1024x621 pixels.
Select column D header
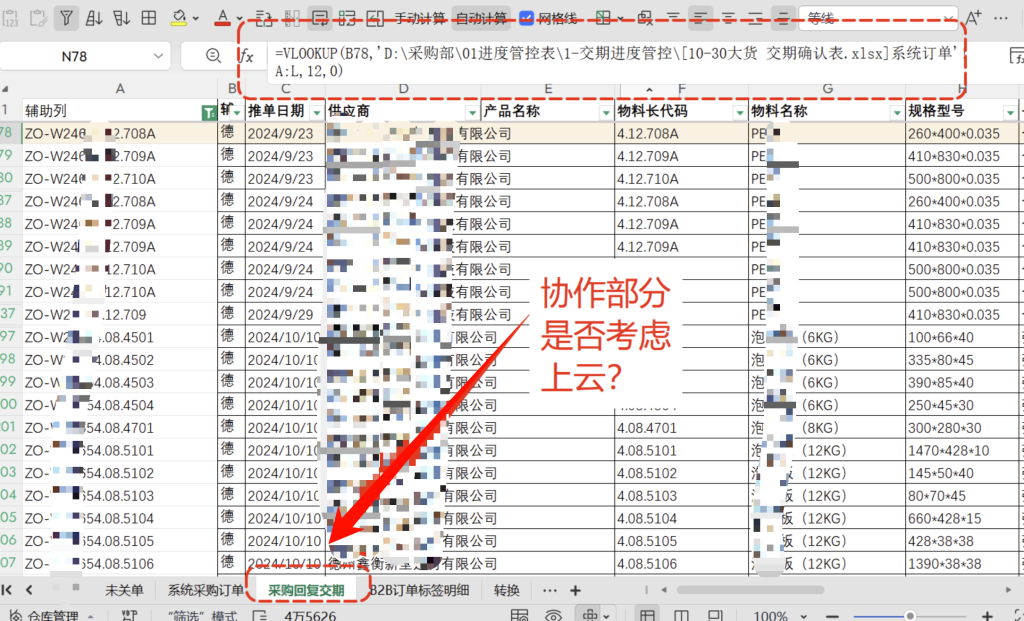tap(403, 89)
